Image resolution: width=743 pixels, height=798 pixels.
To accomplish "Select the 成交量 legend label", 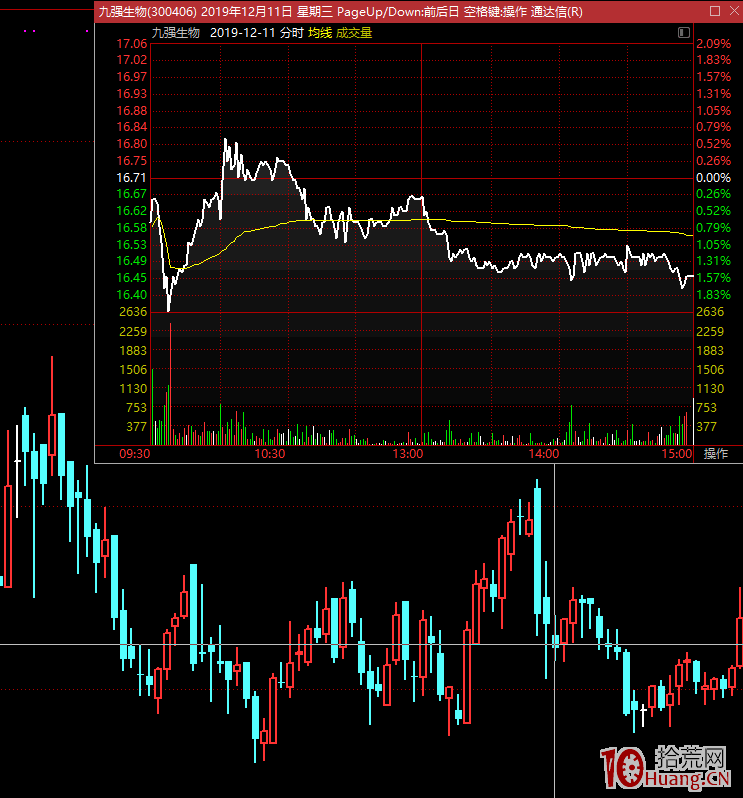I will [354, 33].
